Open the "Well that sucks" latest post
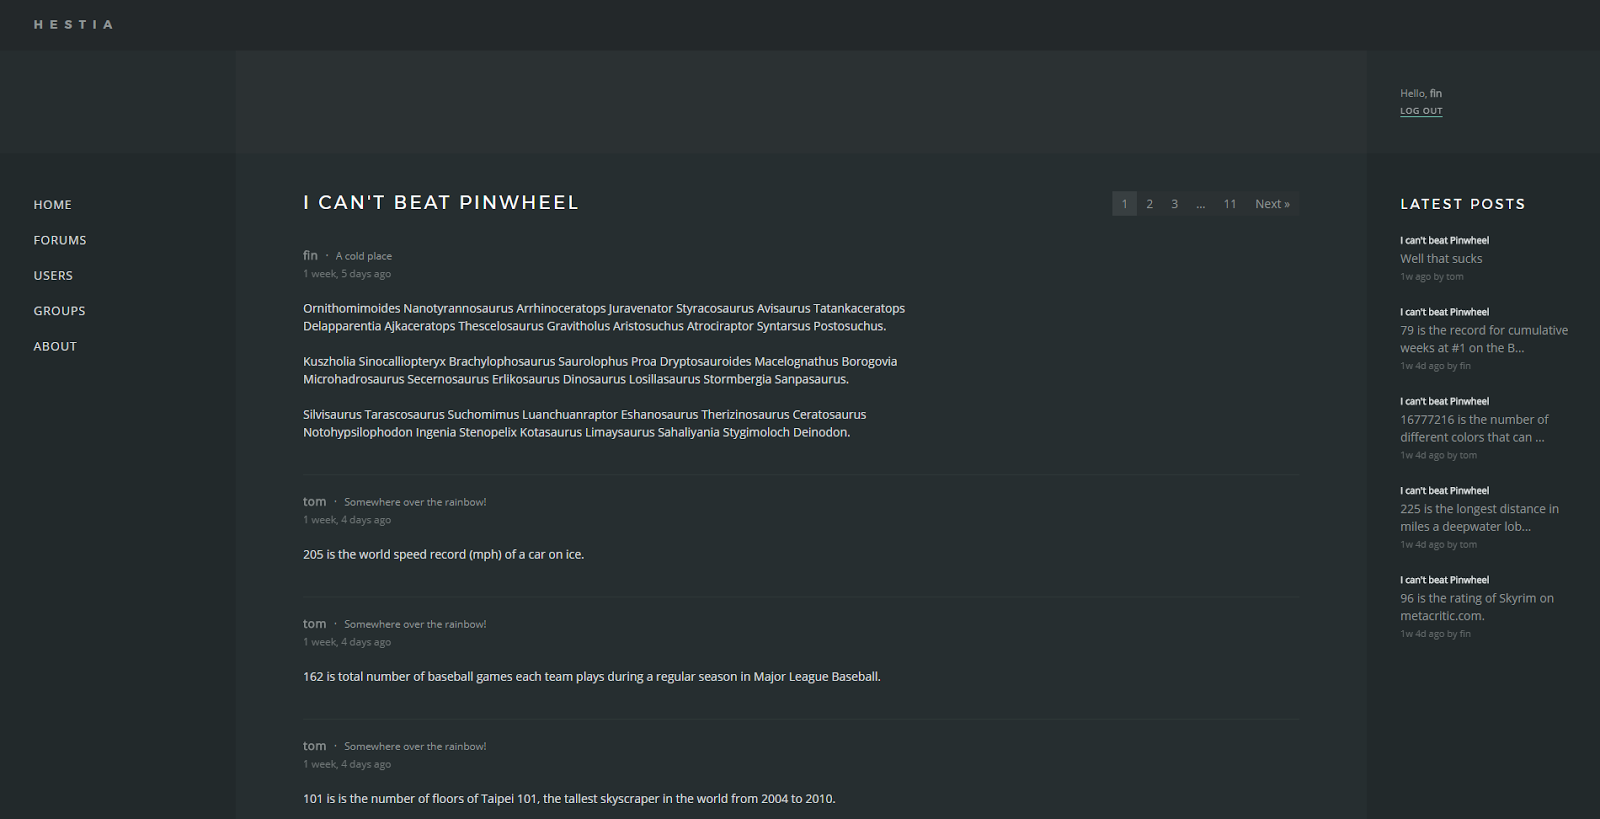The image size is (1600, 819). 1441,259
